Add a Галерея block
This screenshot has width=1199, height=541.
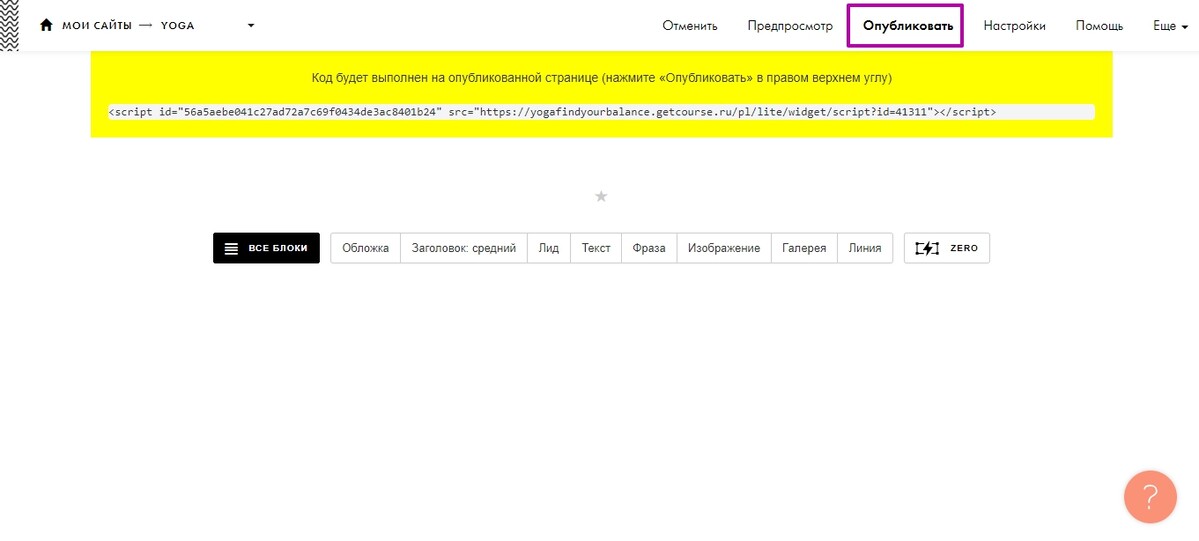(x=804, y=248)
